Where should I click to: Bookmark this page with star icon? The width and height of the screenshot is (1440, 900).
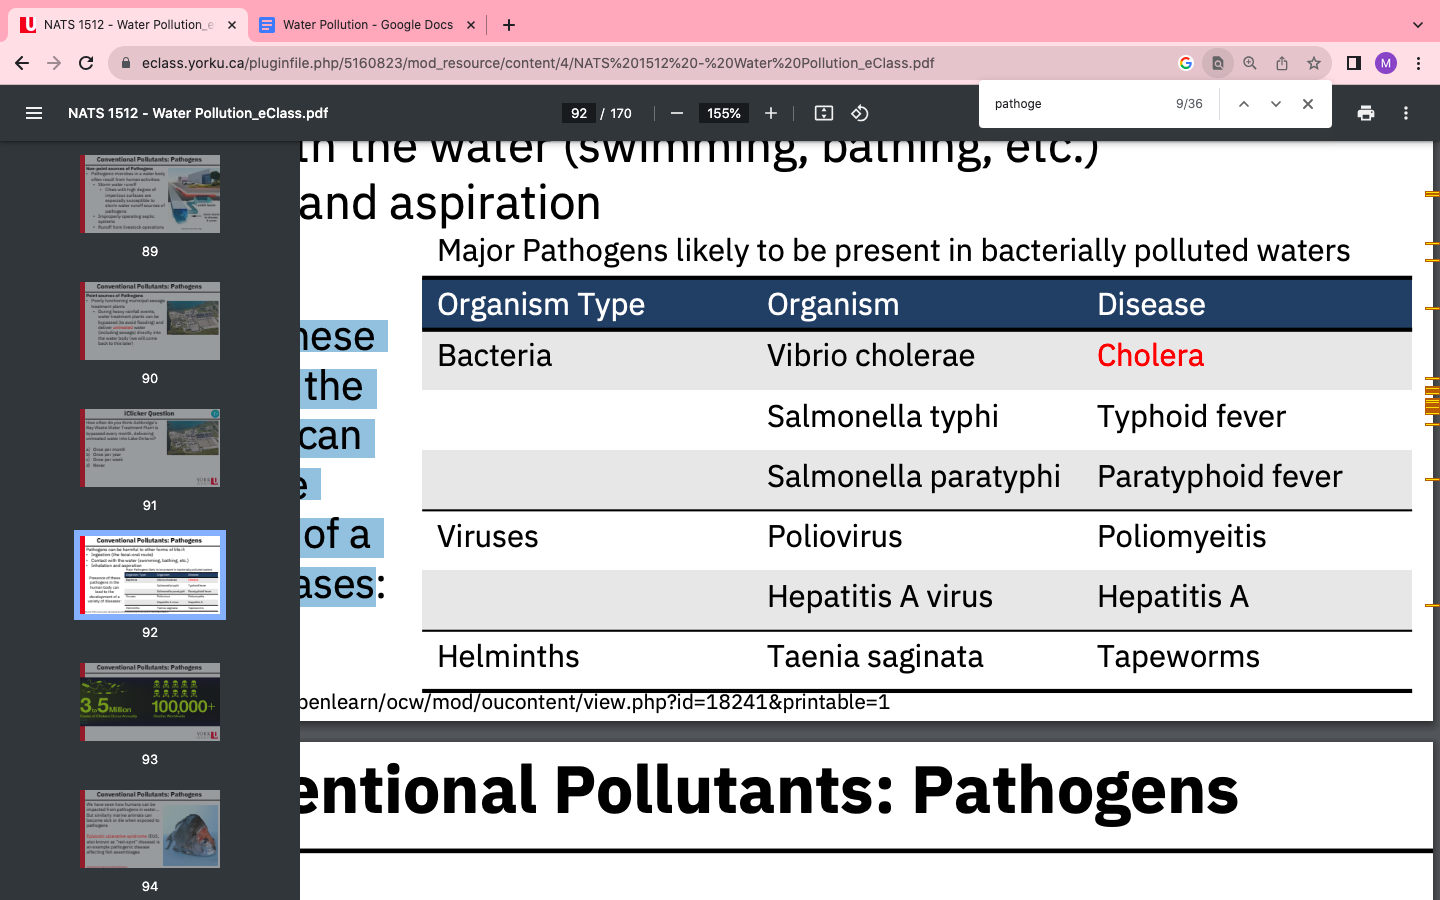pyautogui.click(x=1314, y=63)
